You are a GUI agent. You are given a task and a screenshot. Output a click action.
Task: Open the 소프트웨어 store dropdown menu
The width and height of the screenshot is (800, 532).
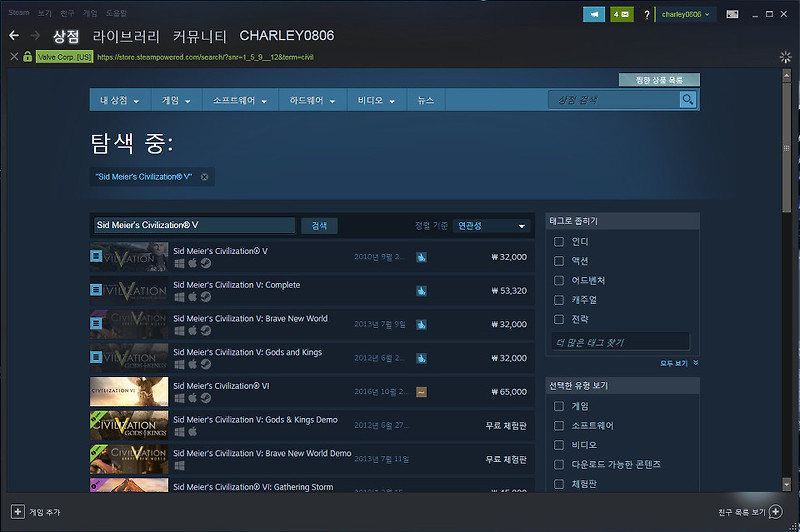[240, 100]
